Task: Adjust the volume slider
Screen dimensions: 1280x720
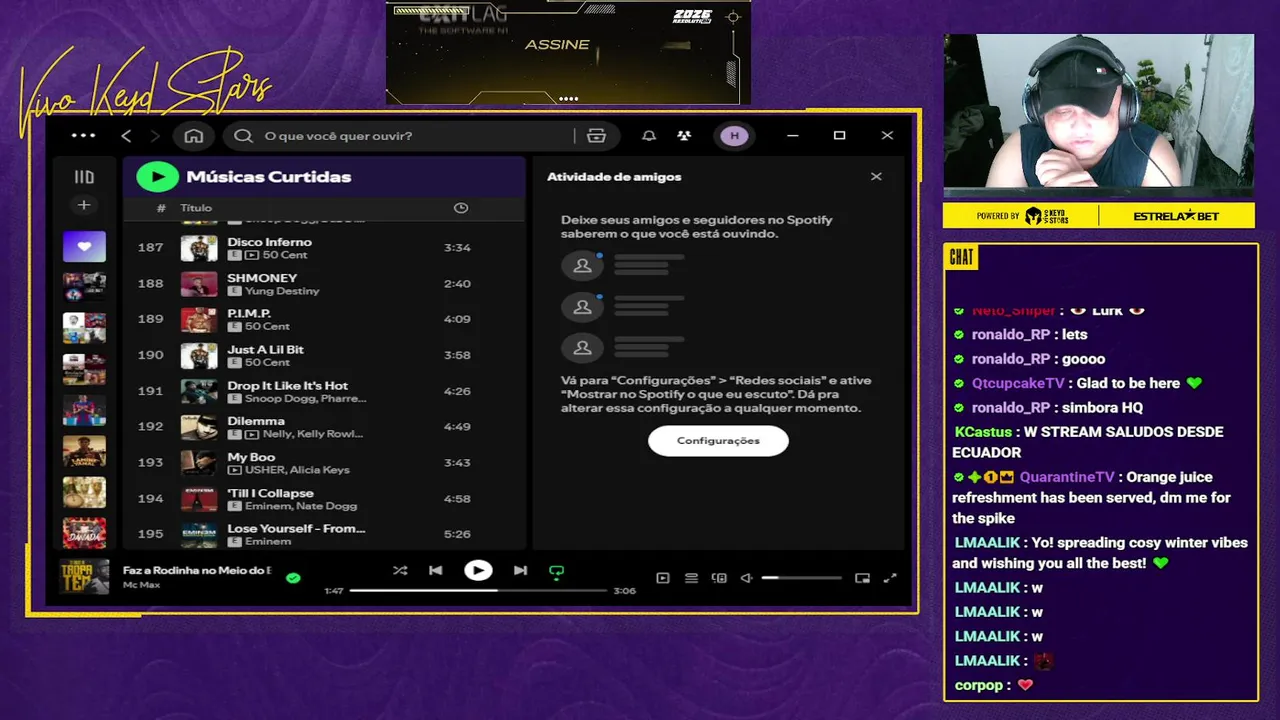Action: [x=801, y=578]
